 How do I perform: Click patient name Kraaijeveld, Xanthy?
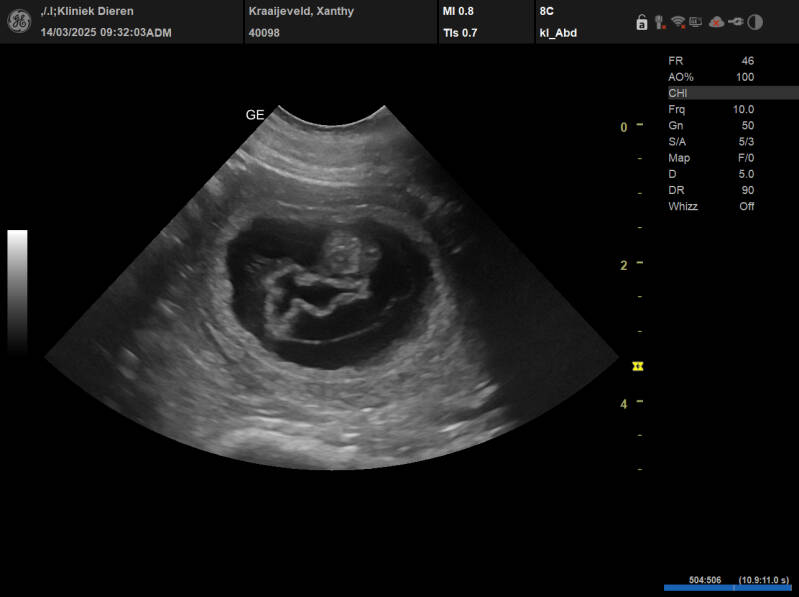301,11
